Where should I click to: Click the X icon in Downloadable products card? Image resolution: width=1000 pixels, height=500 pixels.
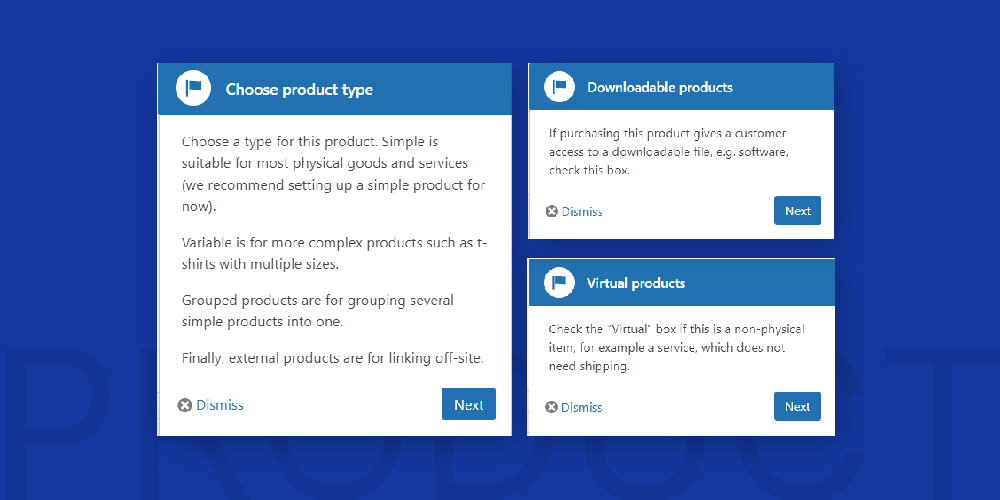(552, 211)
